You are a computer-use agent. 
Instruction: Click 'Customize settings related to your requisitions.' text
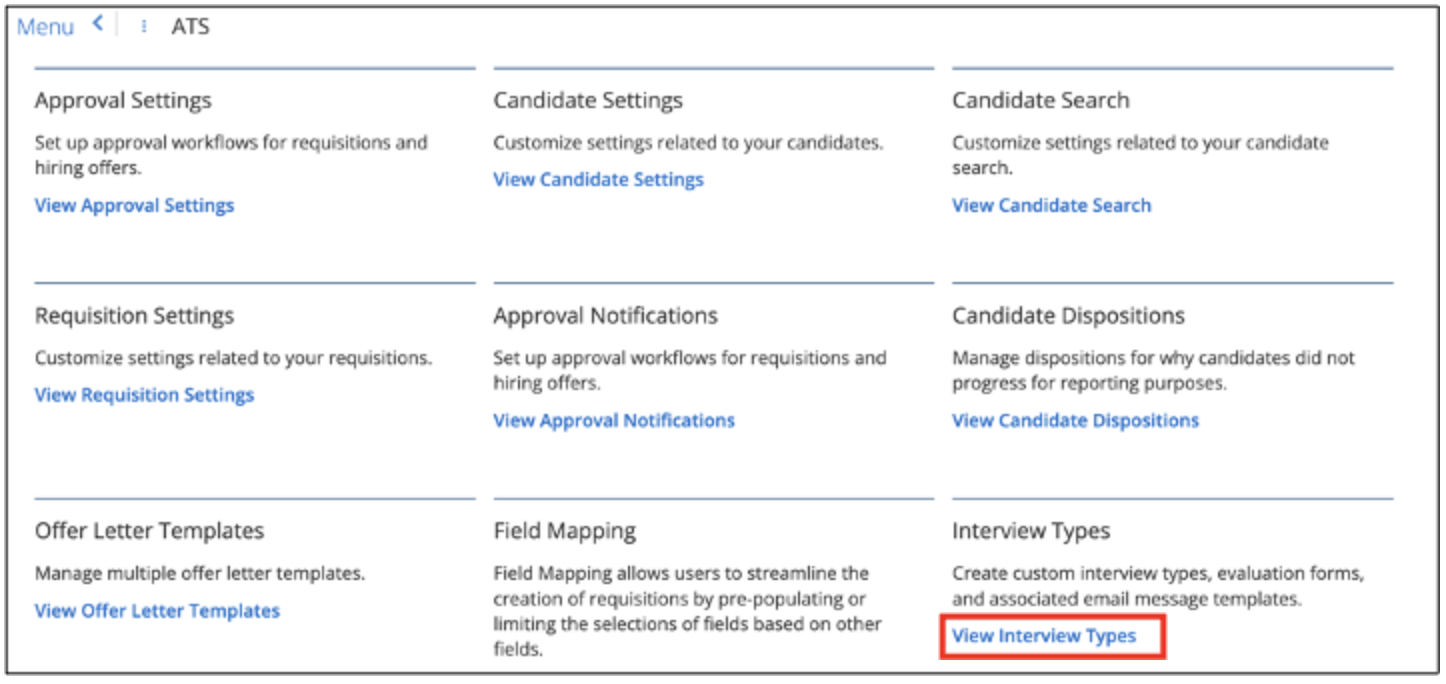[x=234, y=358]
